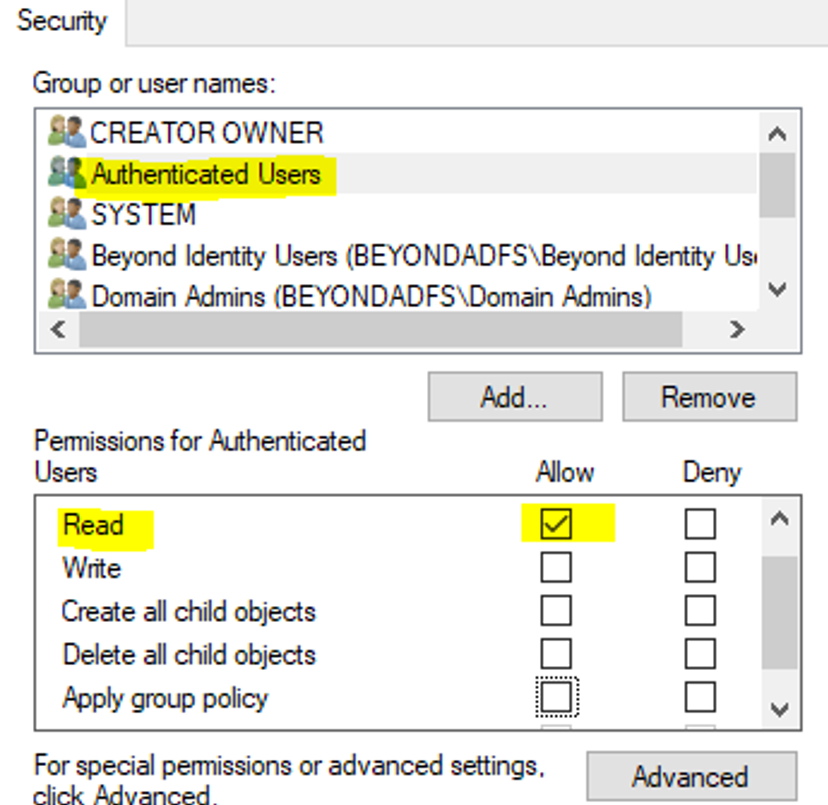Click the Domain Admins group icon
828x805 pixels.
pos(67,296)
